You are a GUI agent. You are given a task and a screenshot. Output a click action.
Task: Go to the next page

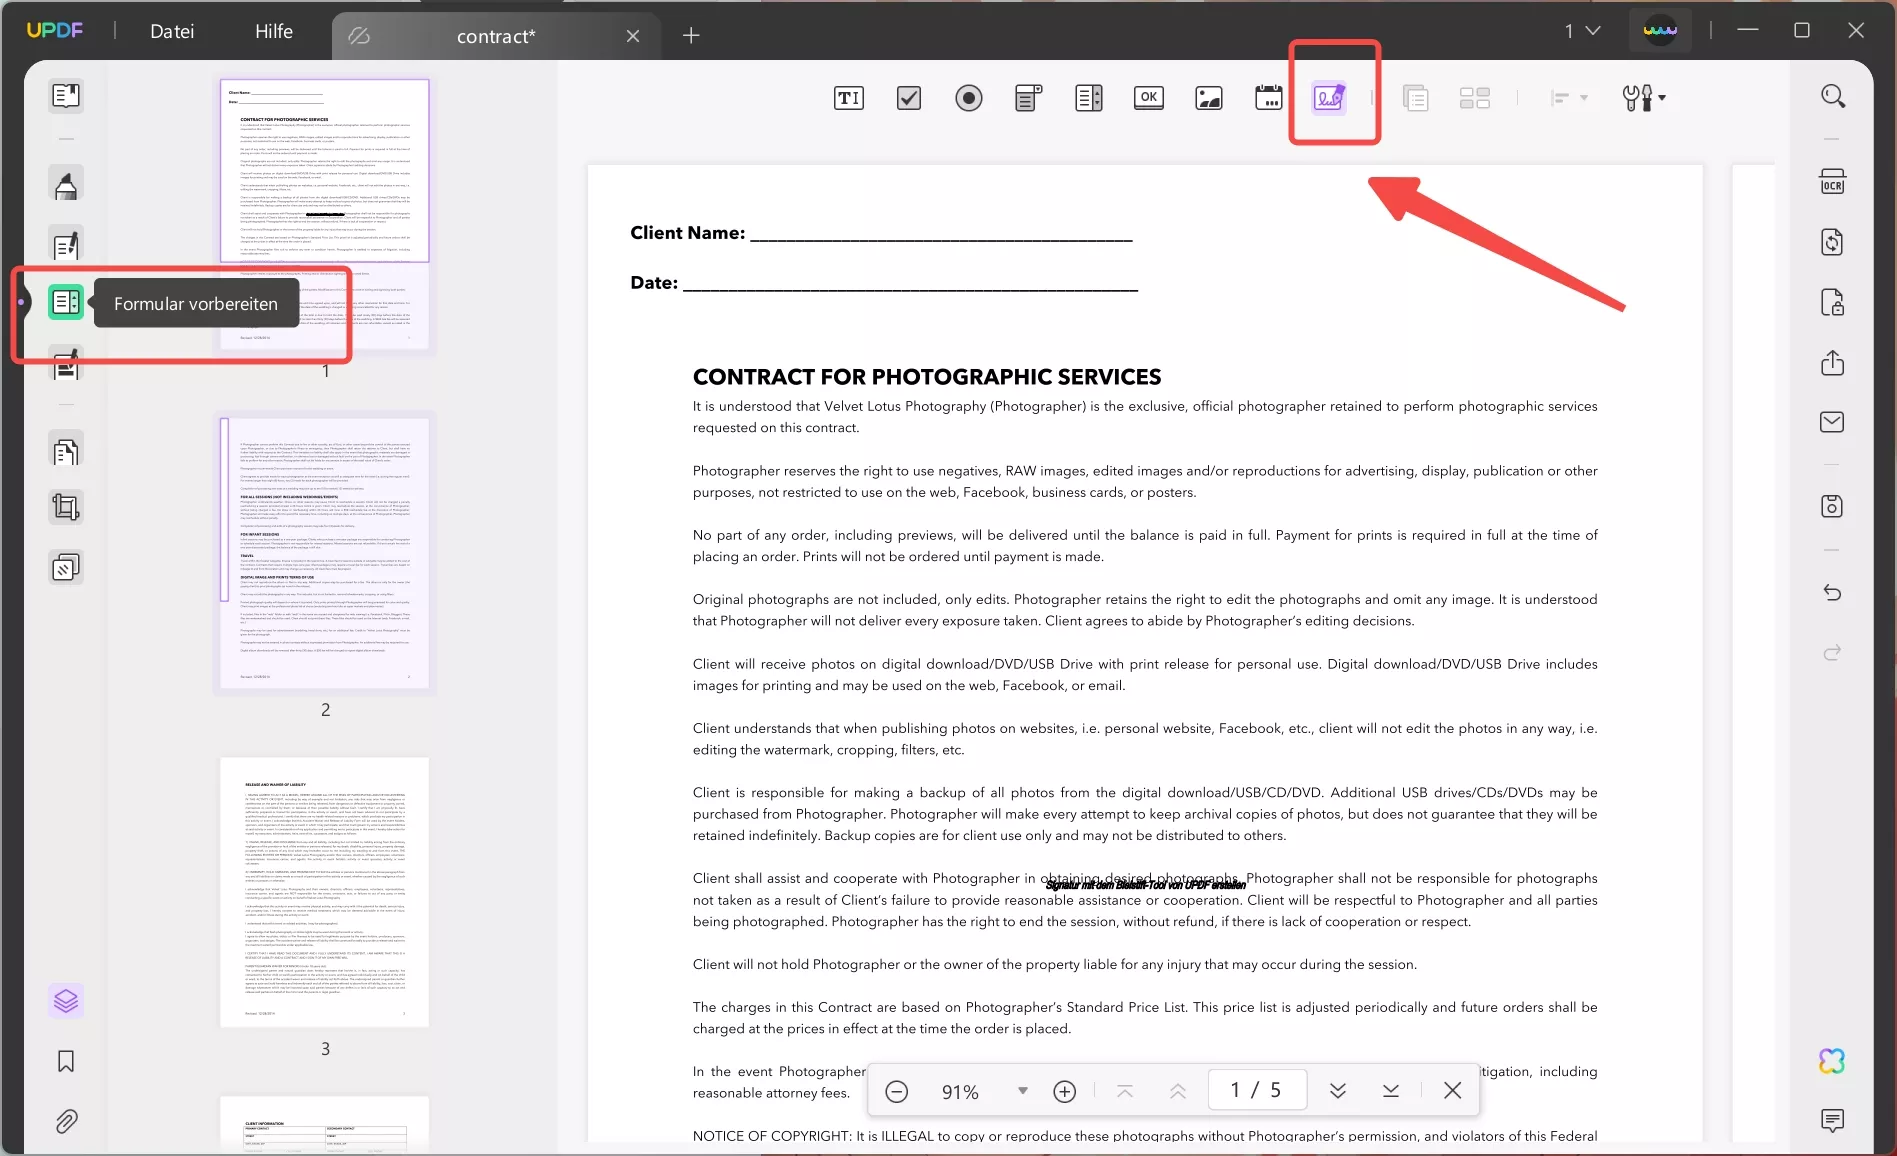point(1338,1091)
